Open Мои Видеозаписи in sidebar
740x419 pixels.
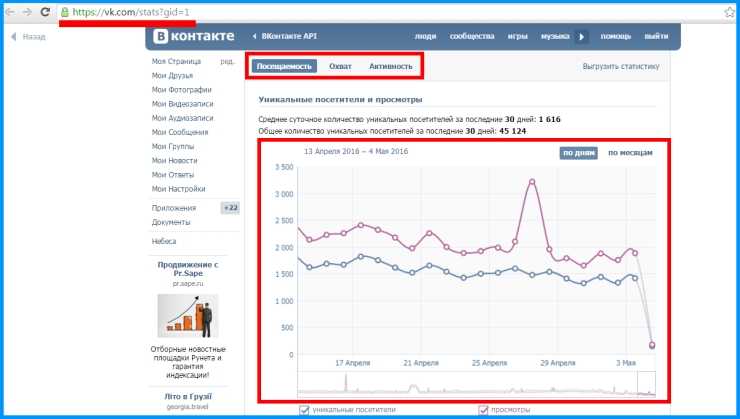pyautogui.click(x=183, y=104)
